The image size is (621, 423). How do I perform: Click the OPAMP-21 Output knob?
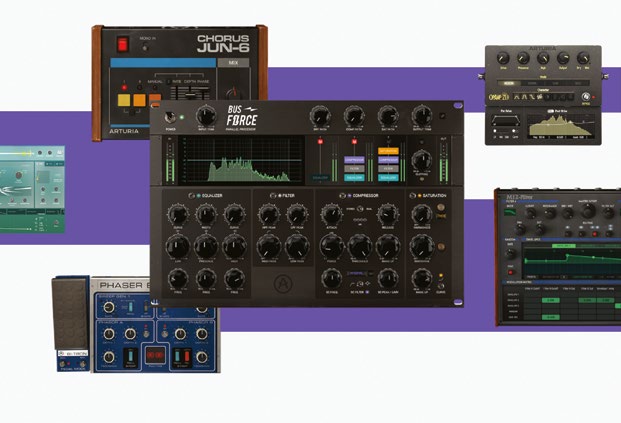pyautogui.click(x=563, y=59)
